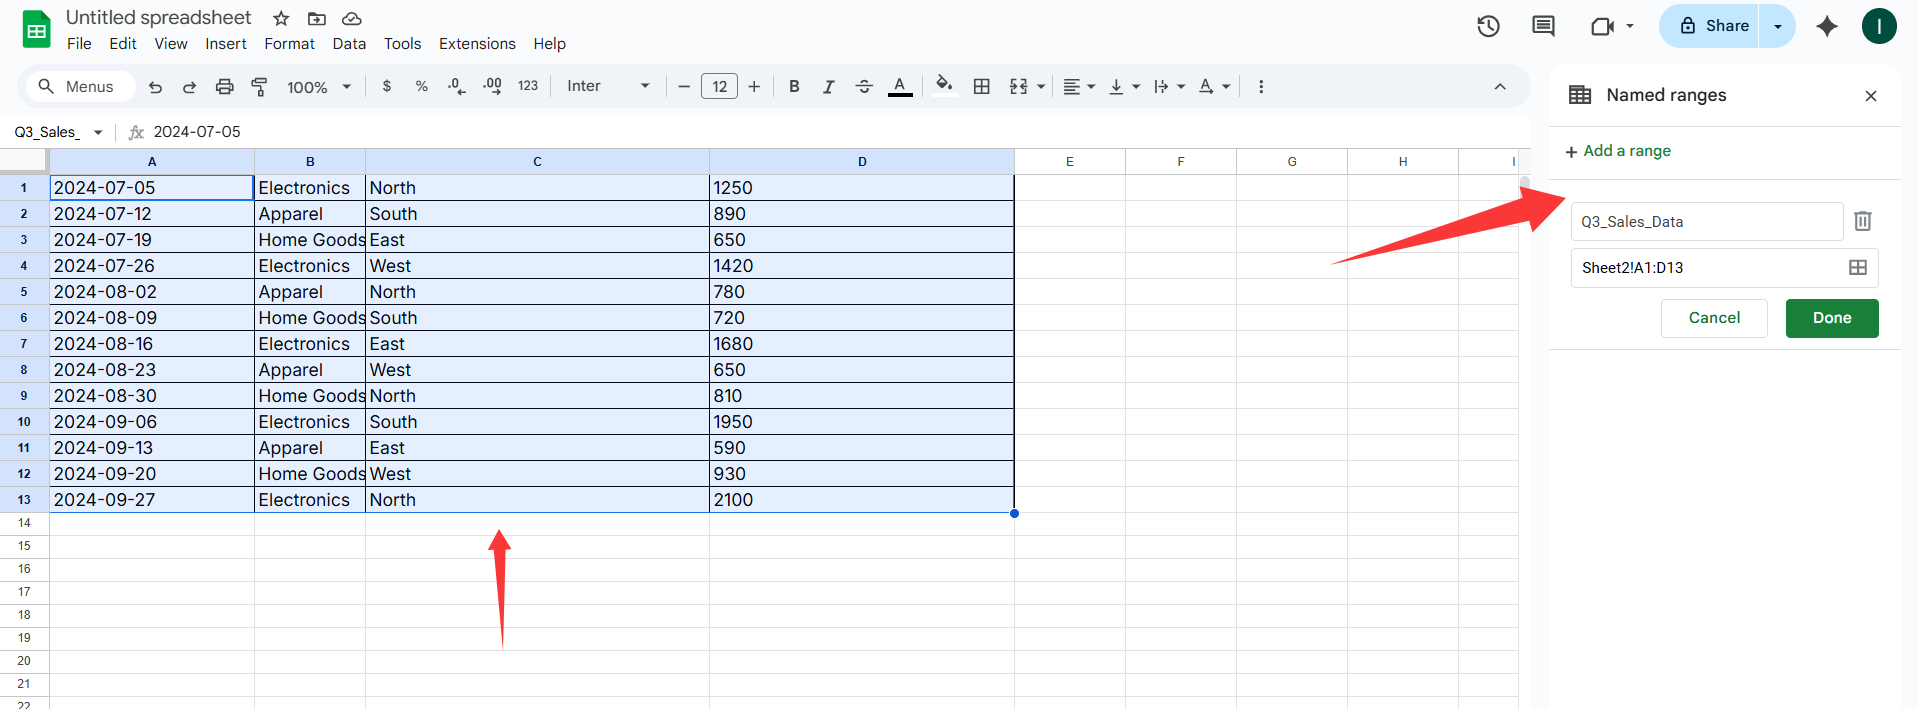Open version history clock icon
This screenshot has height=709, width=1918.
pos(1488,26)
